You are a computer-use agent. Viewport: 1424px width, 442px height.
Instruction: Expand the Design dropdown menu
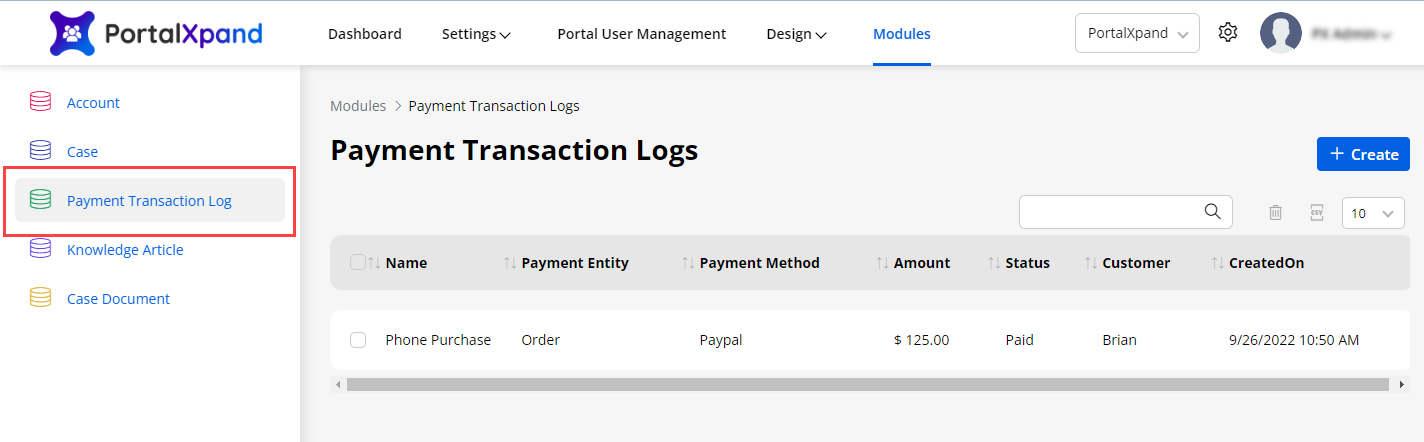tap(796, 34)
